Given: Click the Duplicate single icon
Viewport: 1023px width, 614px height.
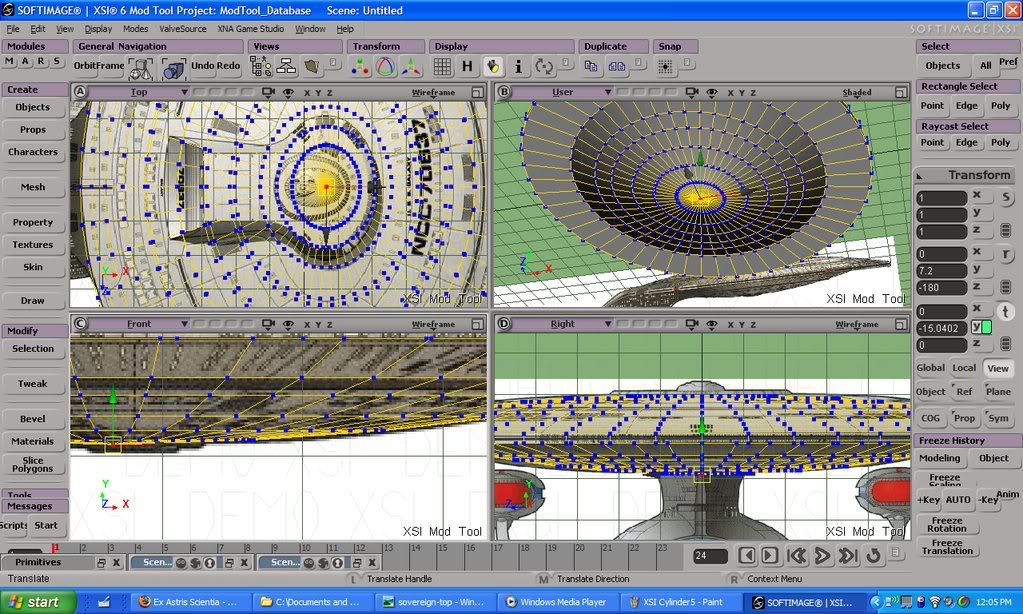Looking at the screenshot, I should coord(591,66).
